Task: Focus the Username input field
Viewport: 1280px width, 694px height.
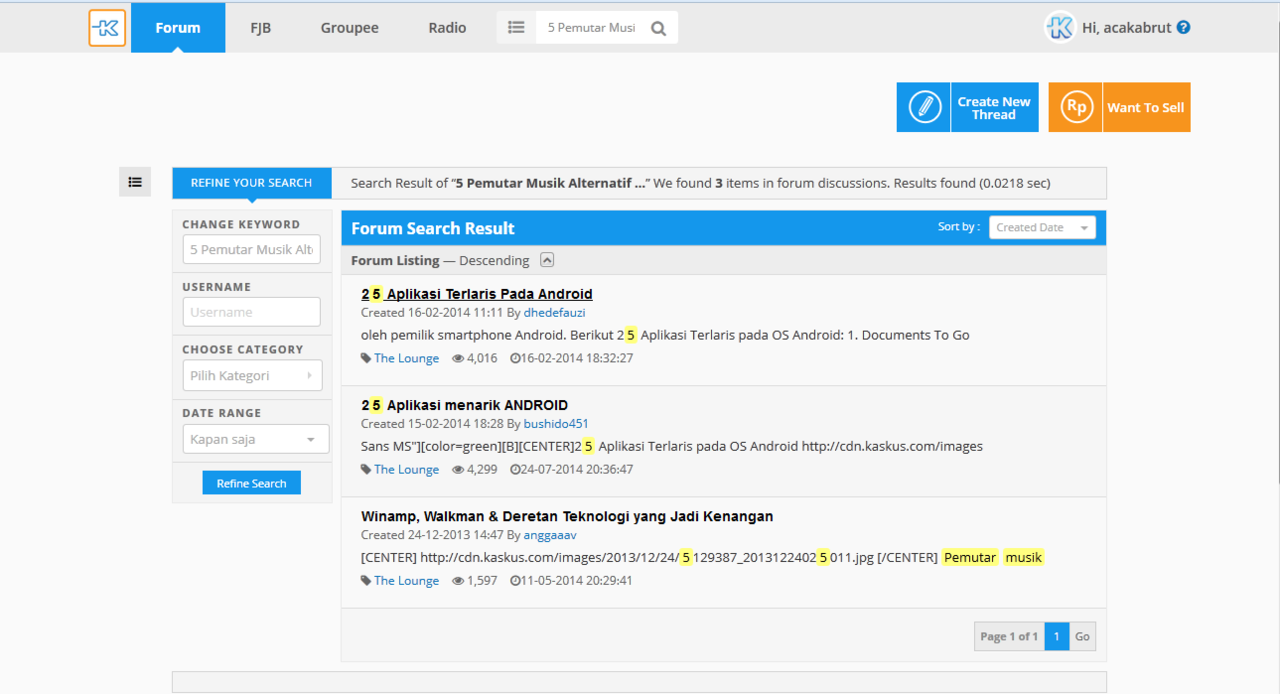Action: pos(251,312)
